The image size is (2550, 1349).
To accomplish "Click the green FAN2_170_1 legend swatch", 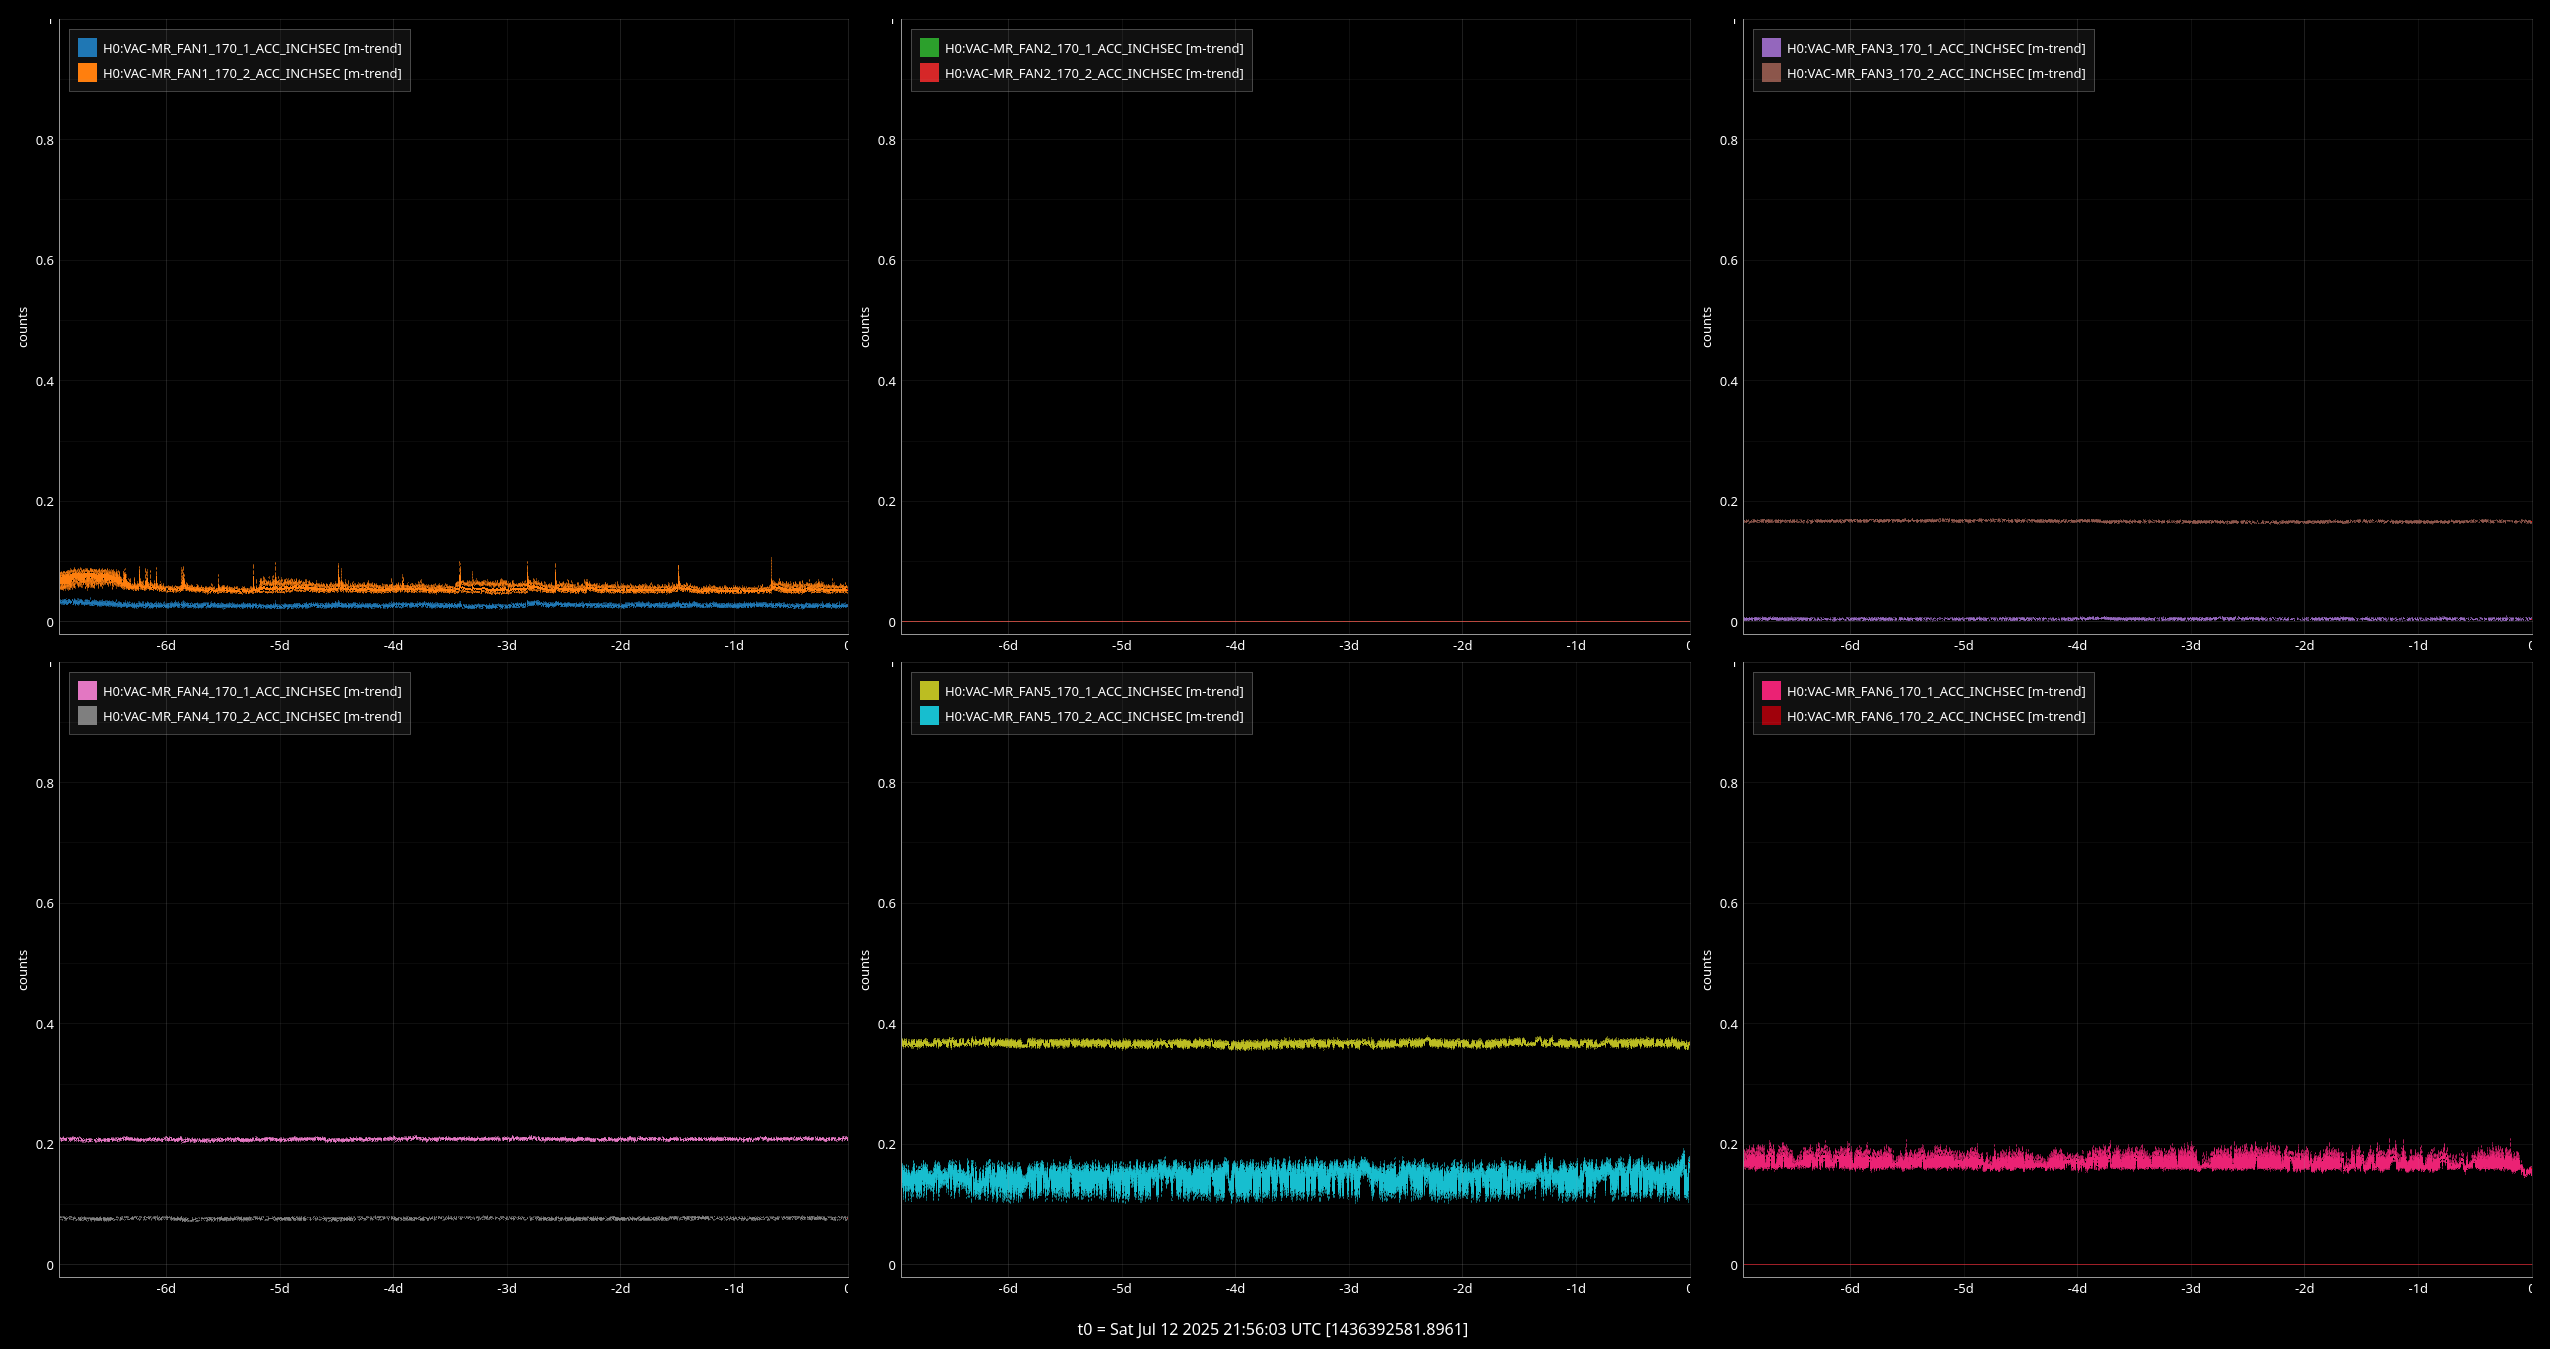I will point(930,48).
